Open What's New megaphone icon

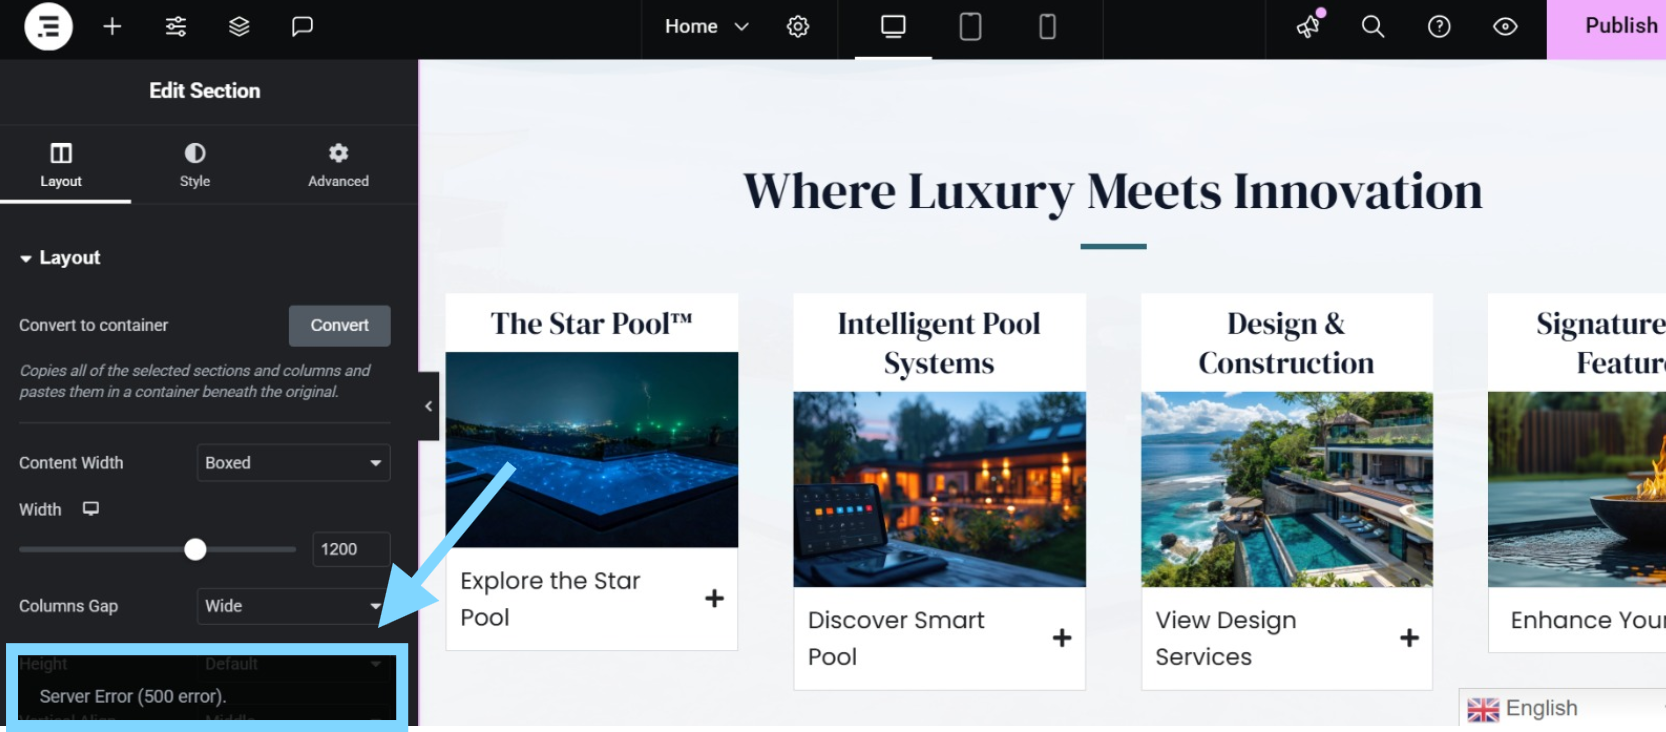[x=1309, y=27]
